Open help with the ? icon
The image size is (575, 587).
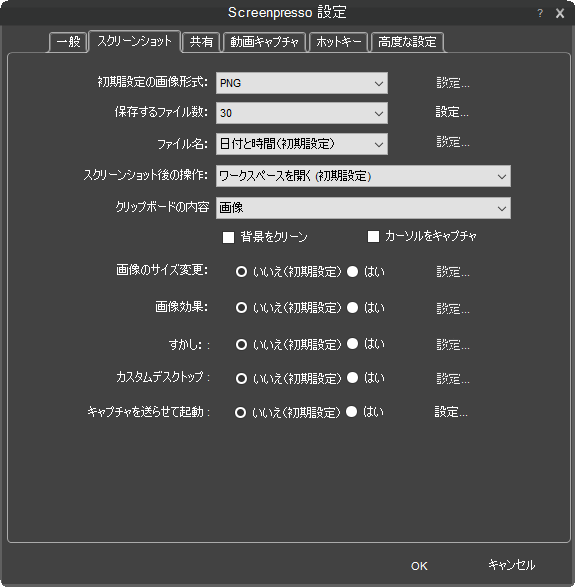coord(540,13)
